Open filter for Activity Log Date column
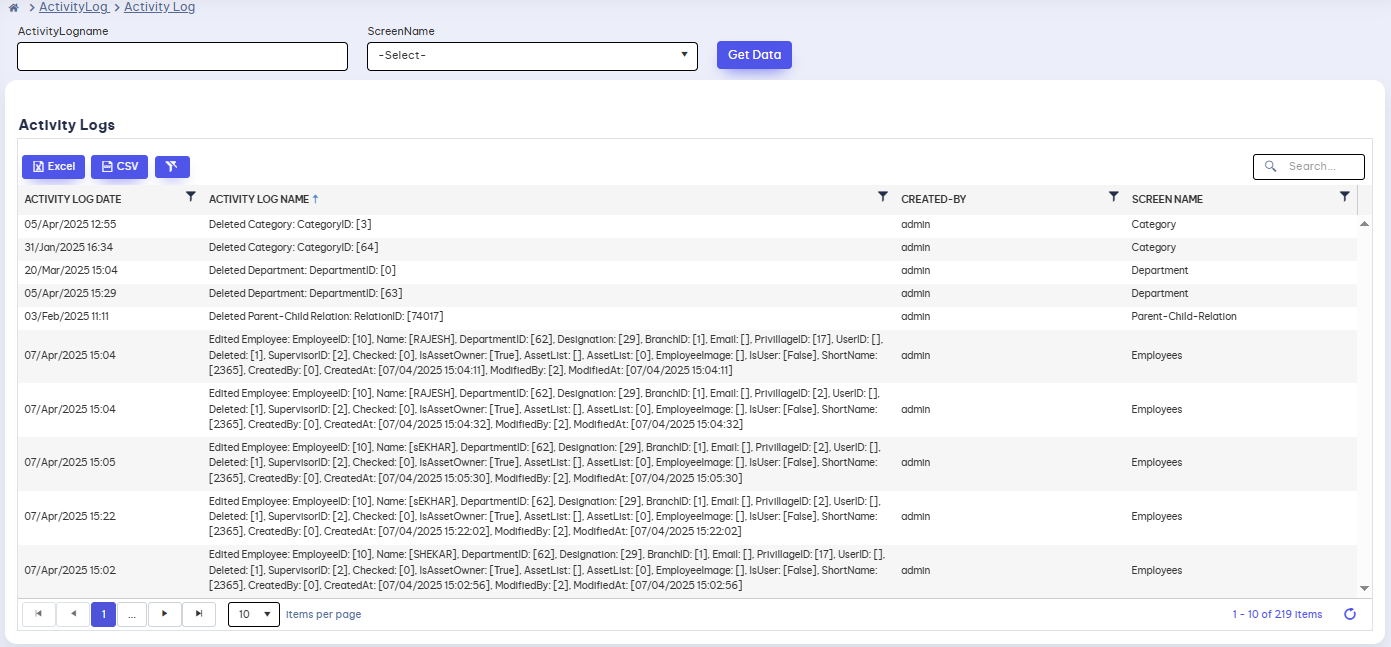This screenshot has height=647, width=1391. (x=191, y=198)
